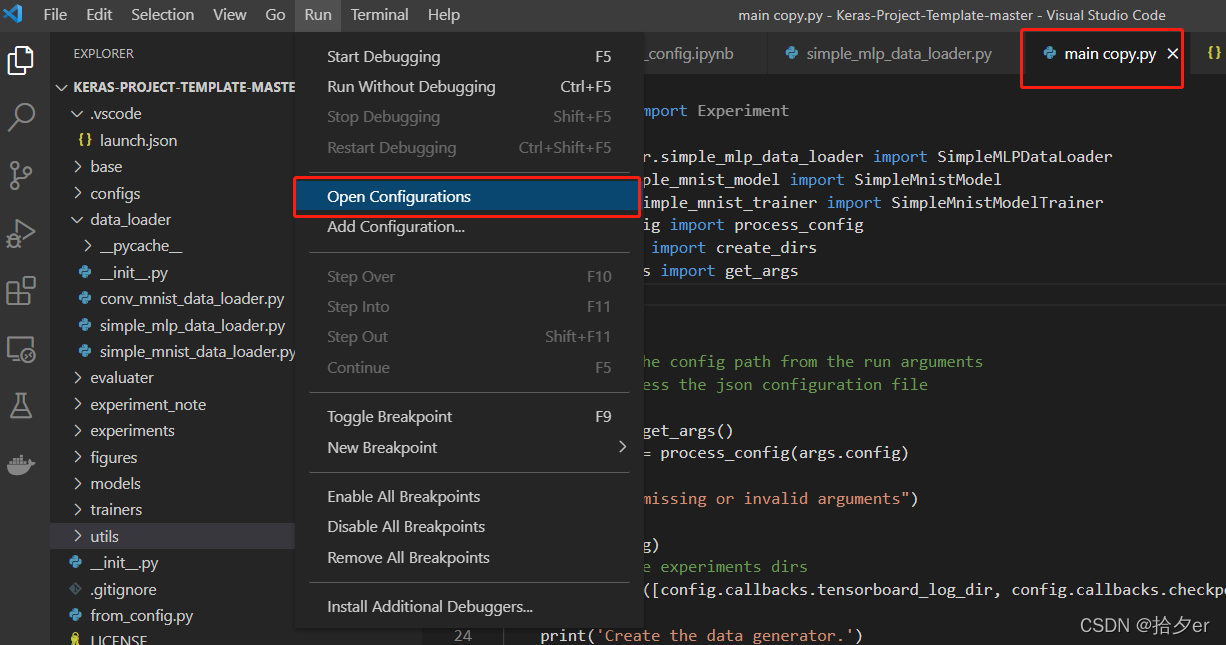Expand the models folder
1226x645 pixels.
[x=78, y=484]
